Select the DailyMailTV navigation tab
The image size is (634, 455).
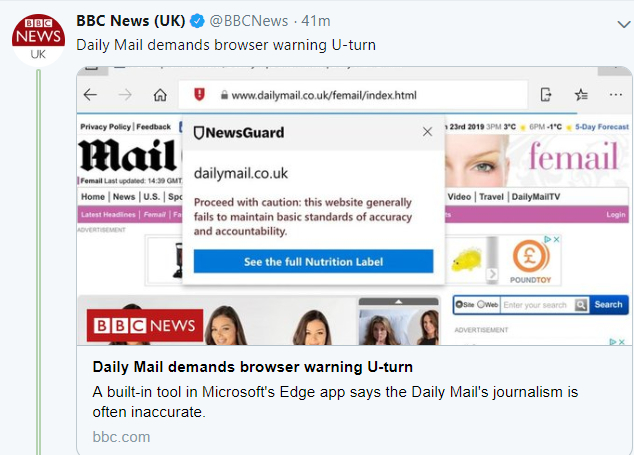point(536,197)
